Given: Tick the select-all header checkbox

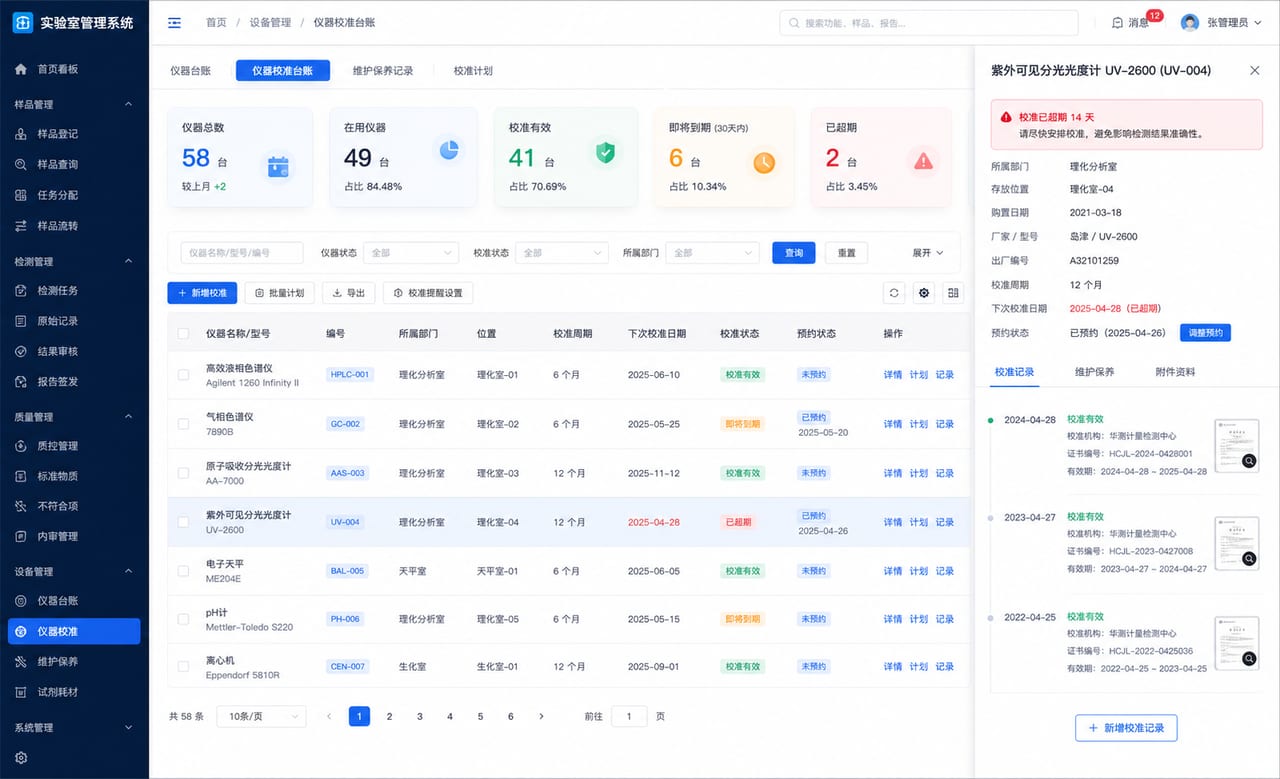Looking at the screenshot, I should (x=183, y=333).
